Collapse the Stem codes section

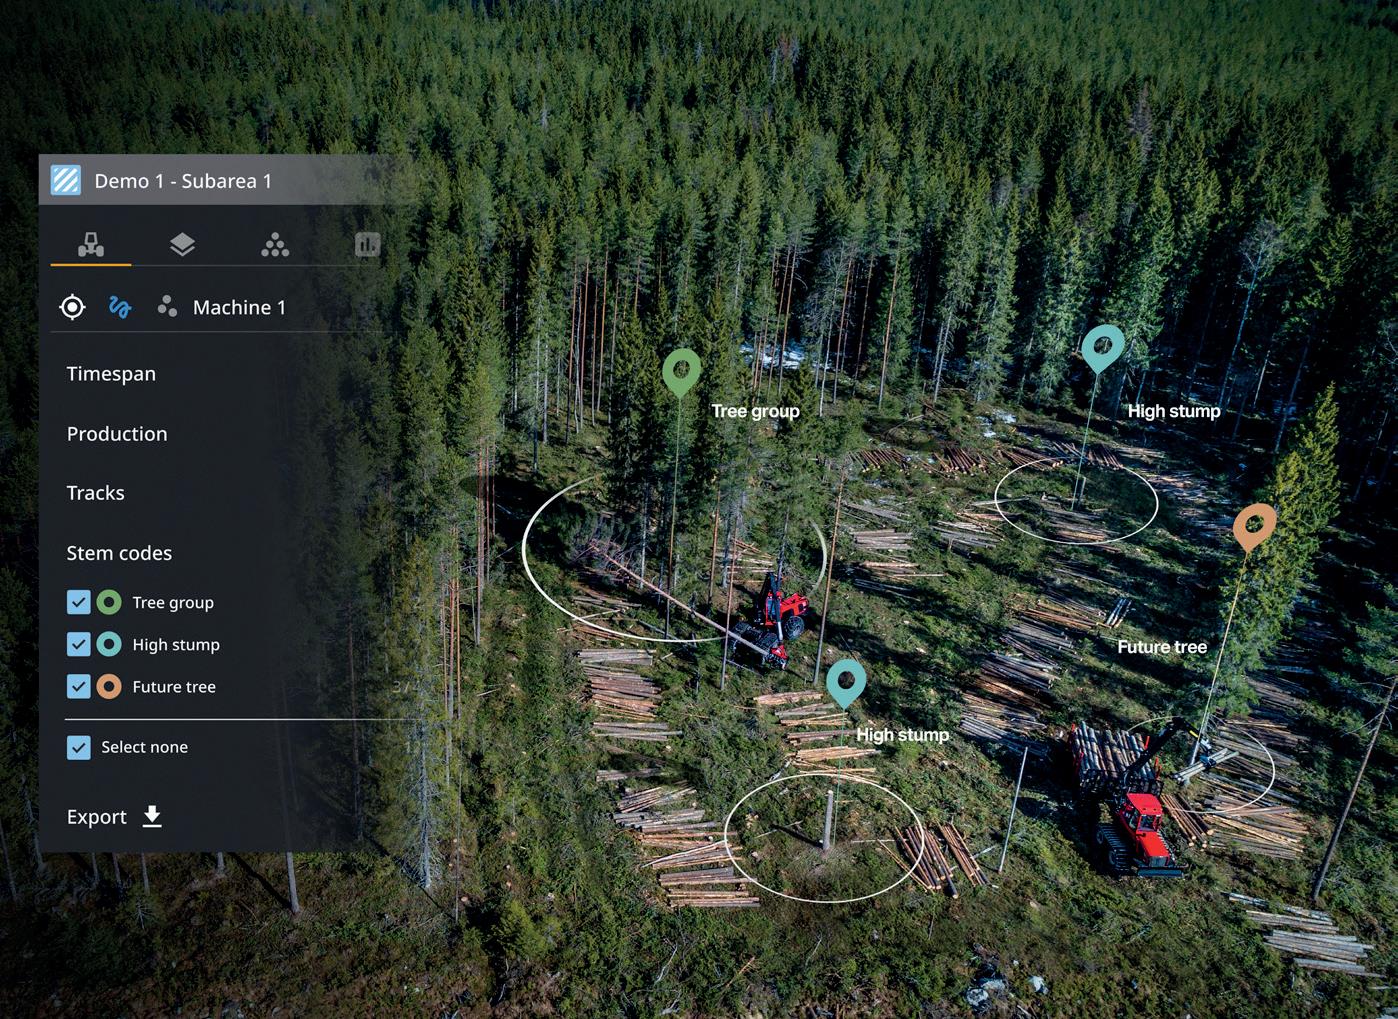tap(119, 553)
